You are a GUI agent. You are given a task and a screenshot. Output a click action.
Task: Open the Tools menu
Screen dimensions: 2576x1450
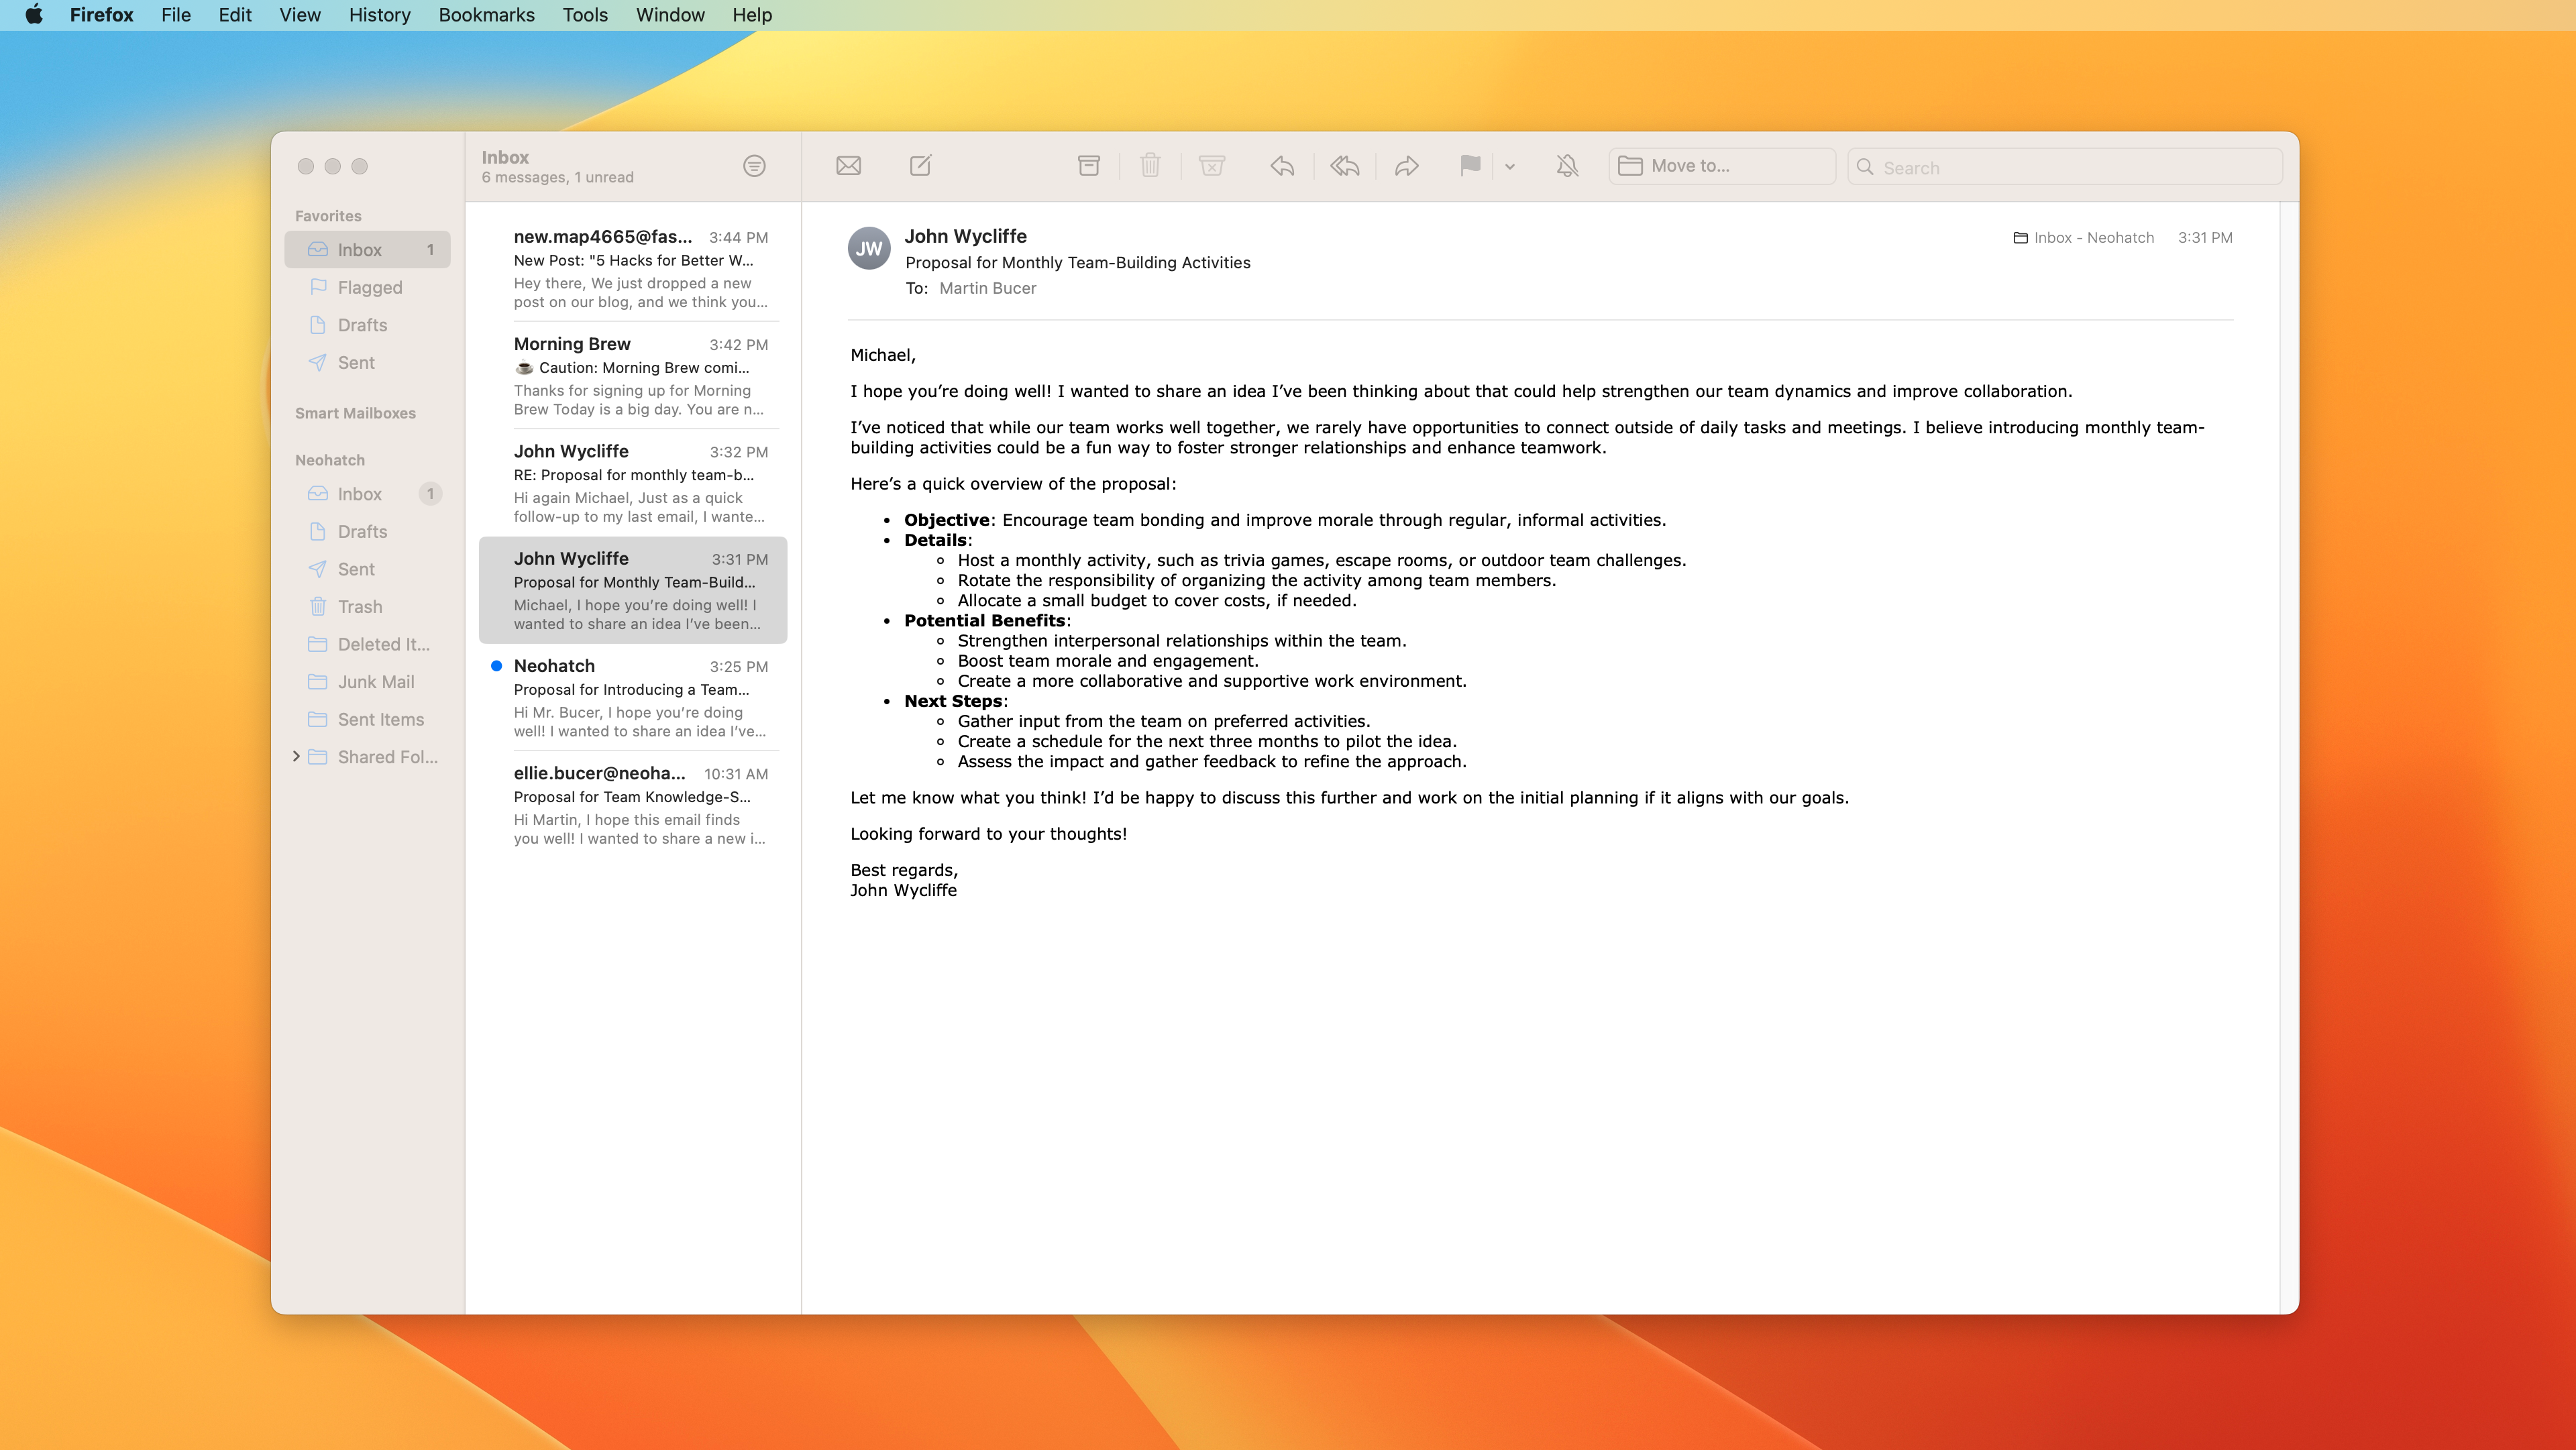[x=585, y=15]
